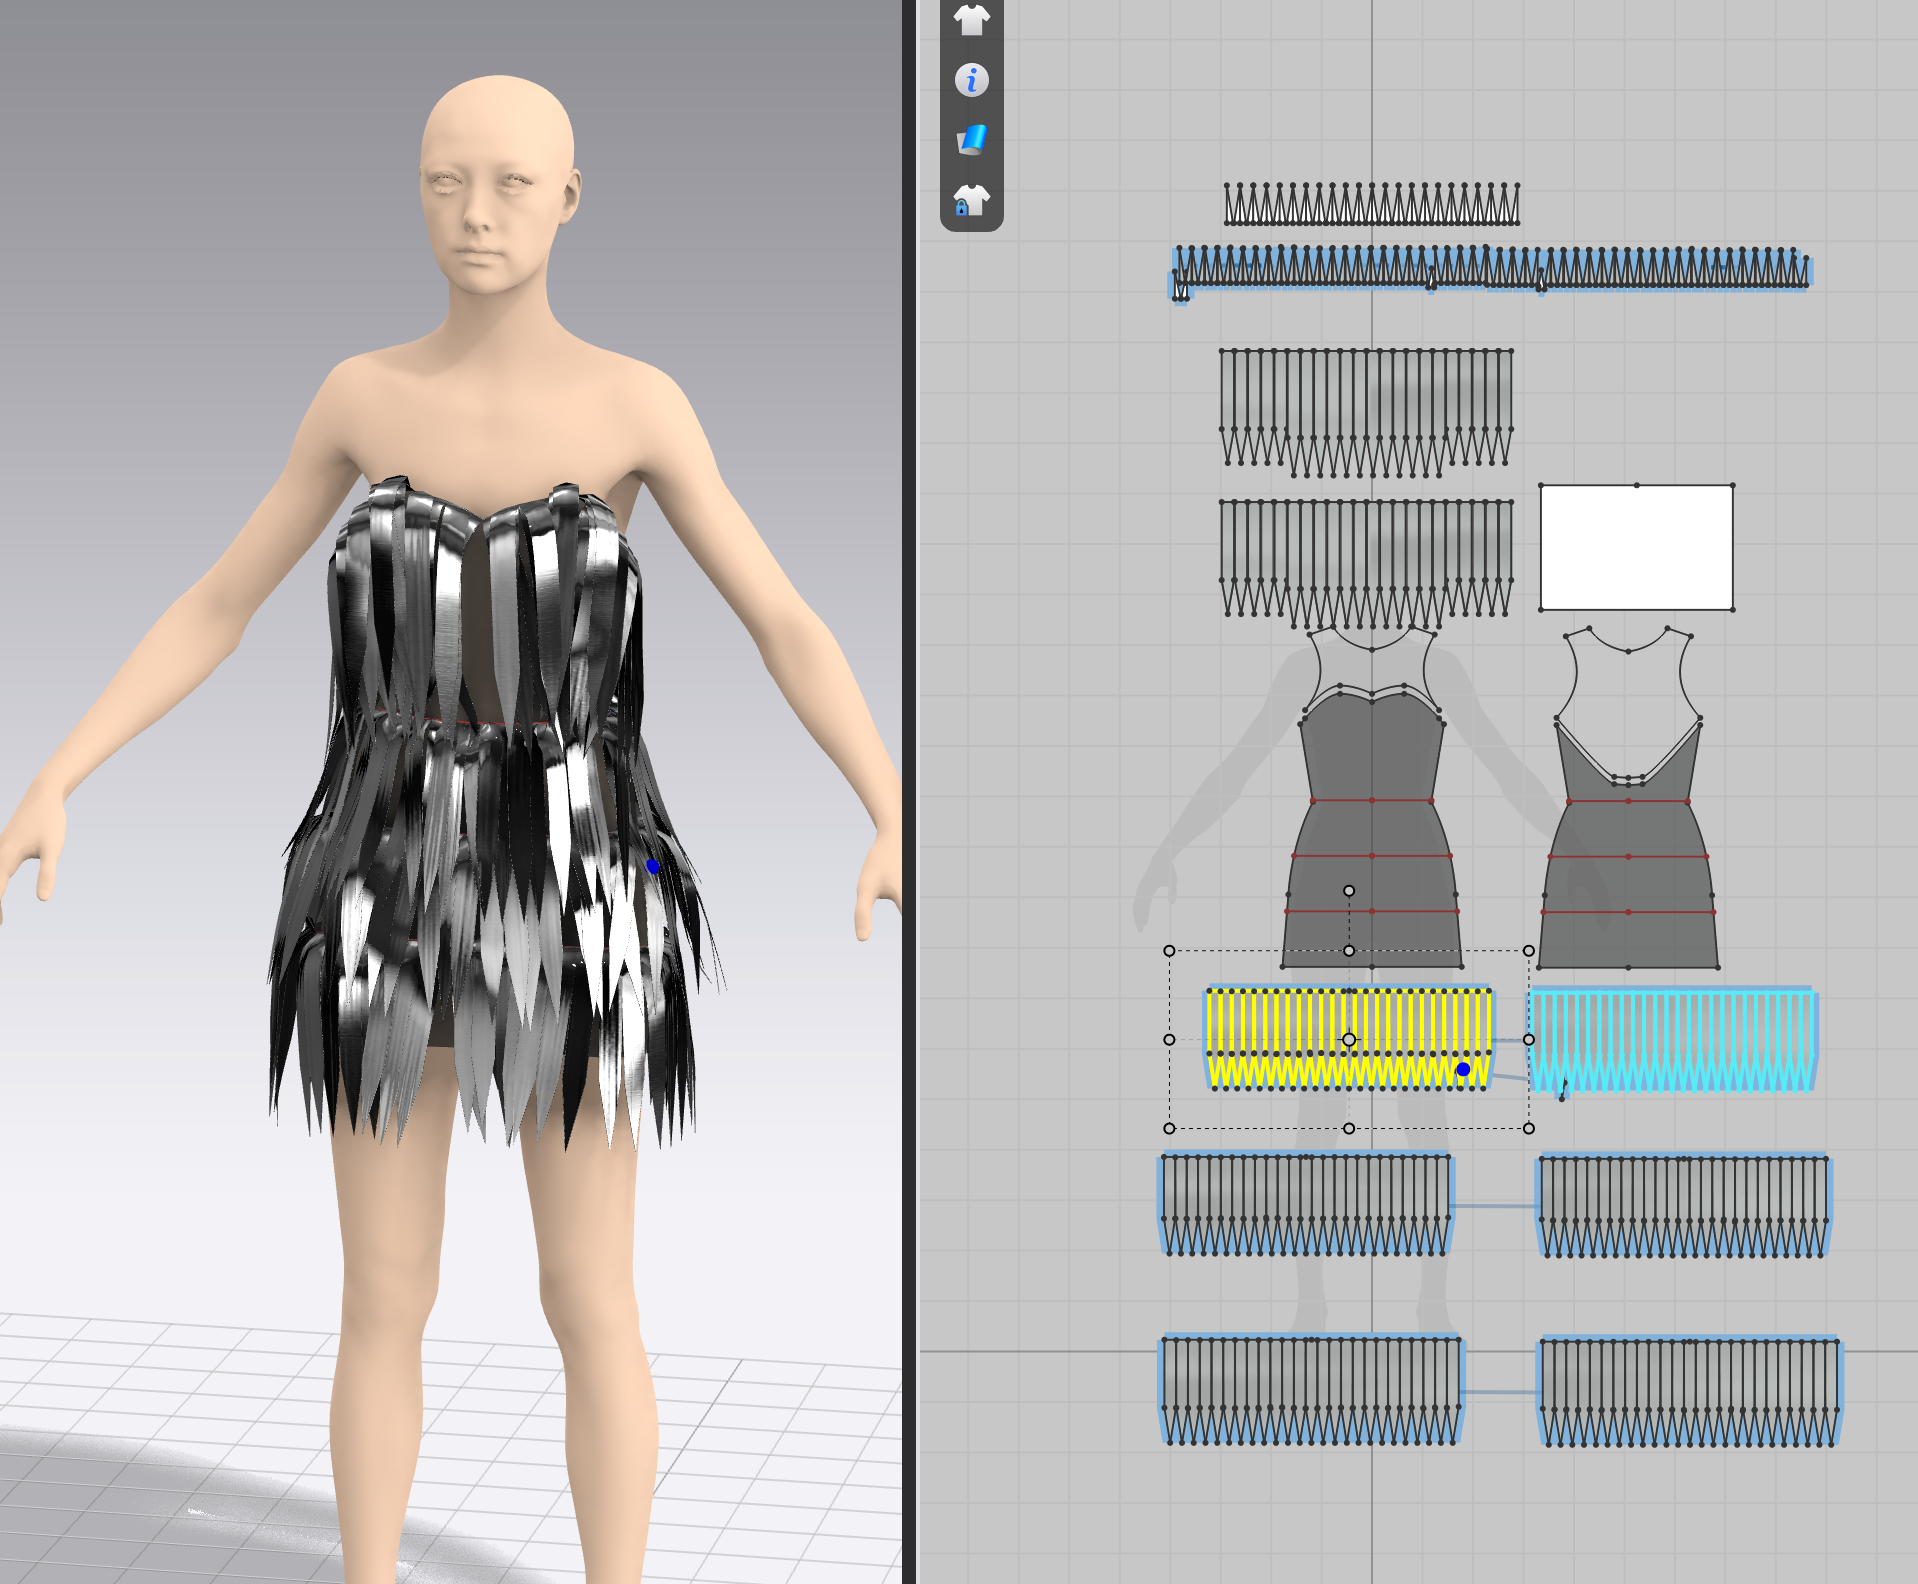Open the blue info icon
The height and width of the screenshot is (1584, 1918).
click(x=971, y=80)
